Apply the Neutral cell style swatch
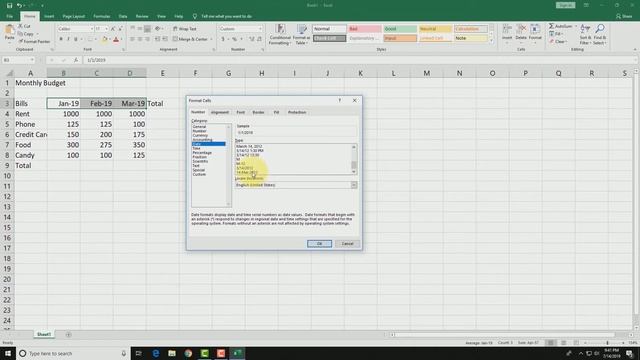Image resolution: width=640 pixels, height=360 pixels. 436,29
